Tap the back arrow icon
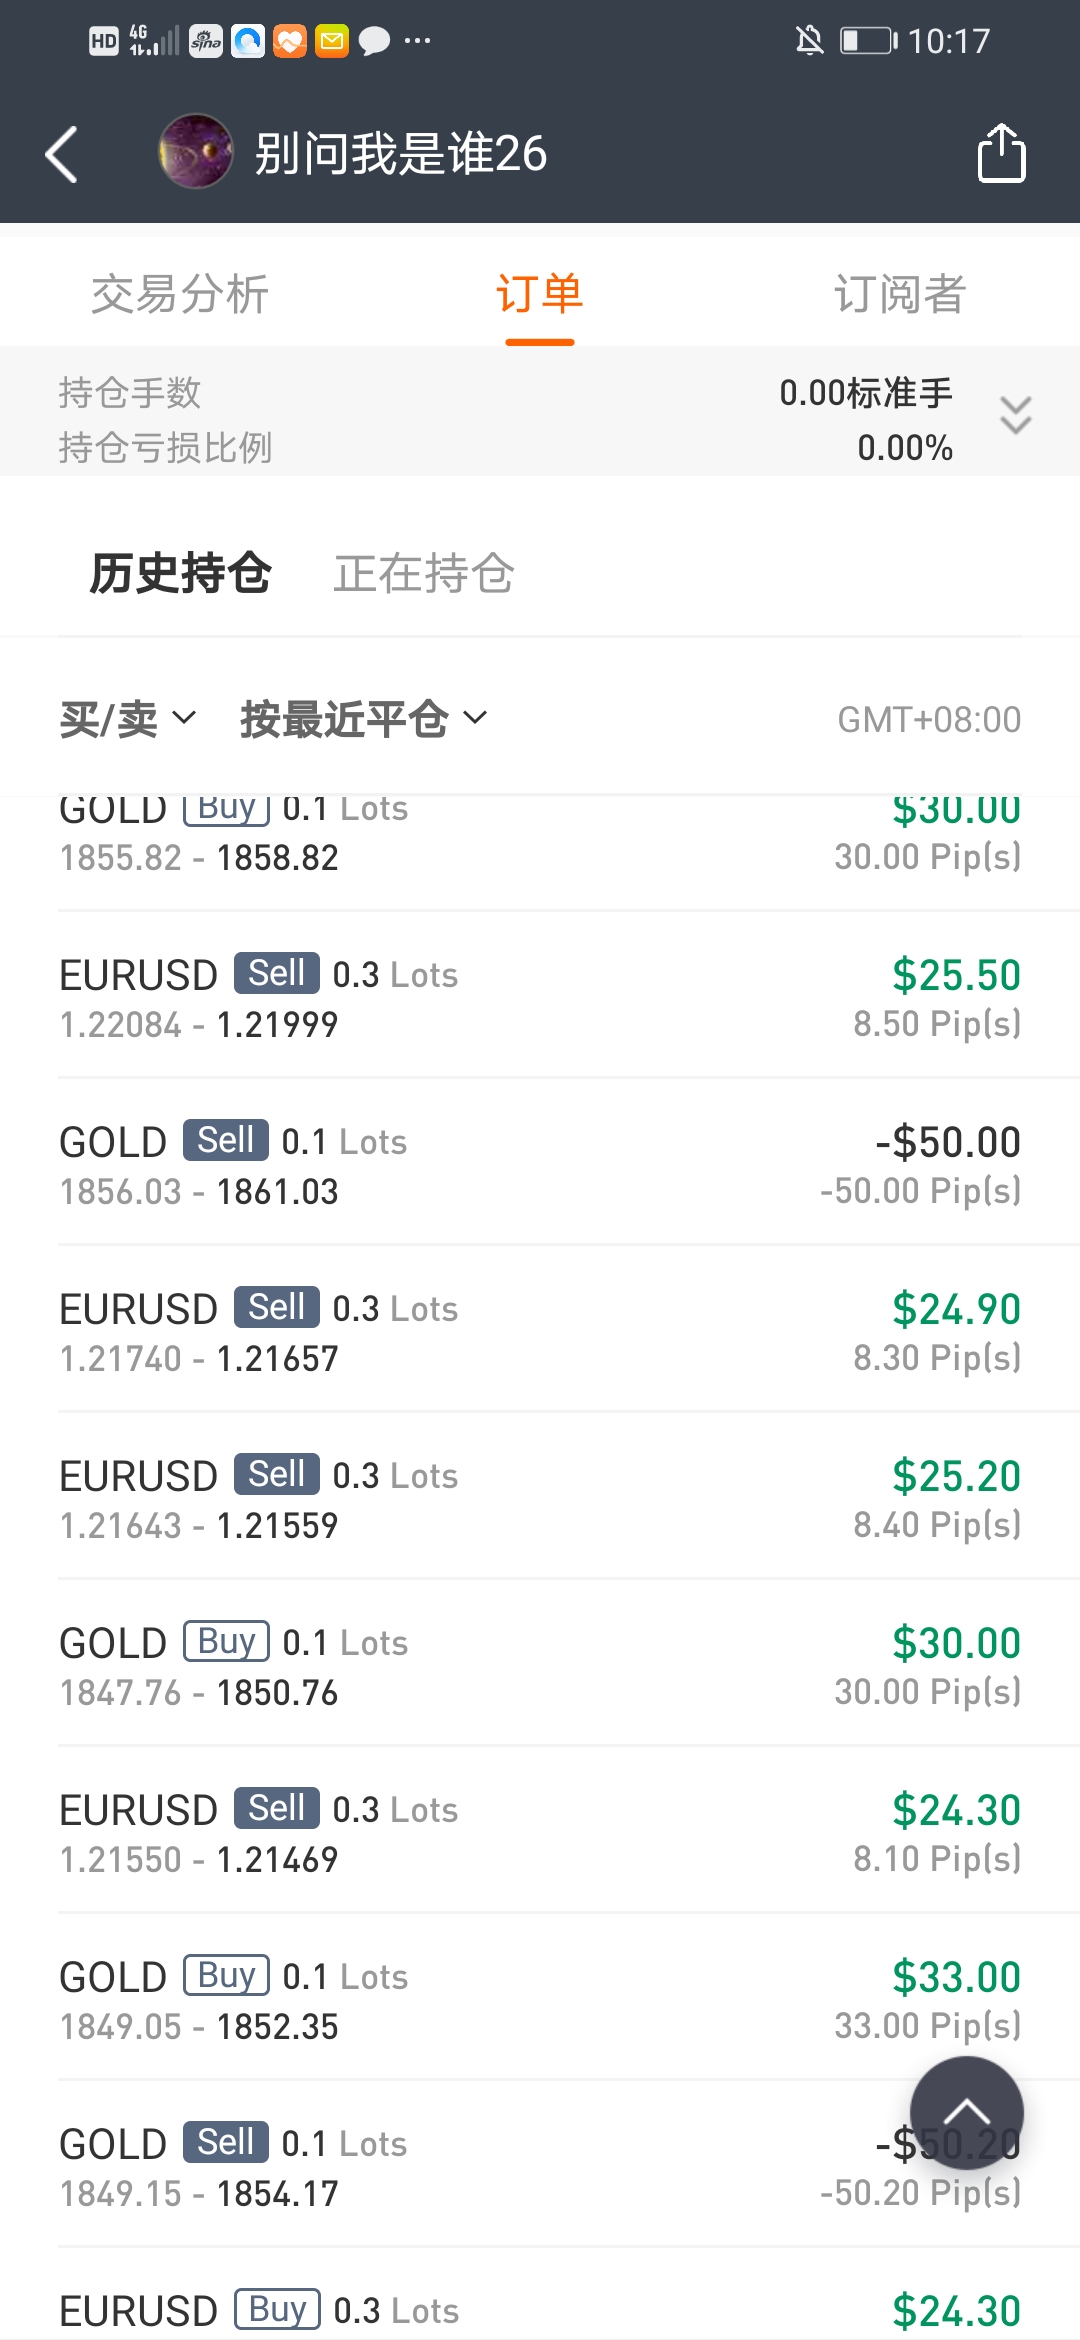1080x2340 pixels. [62, 154]
